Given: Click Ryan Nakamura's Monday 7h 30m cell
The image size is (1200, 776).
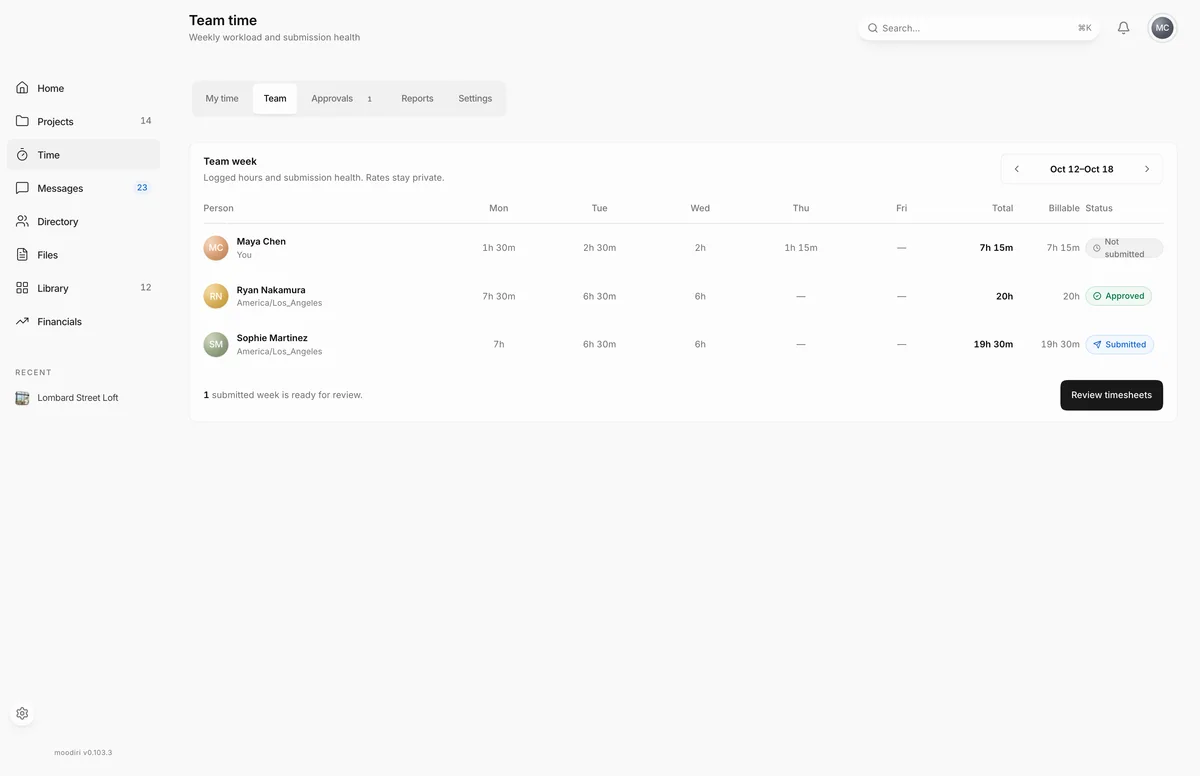Looking at the screenshot, I should coord(499,296).
